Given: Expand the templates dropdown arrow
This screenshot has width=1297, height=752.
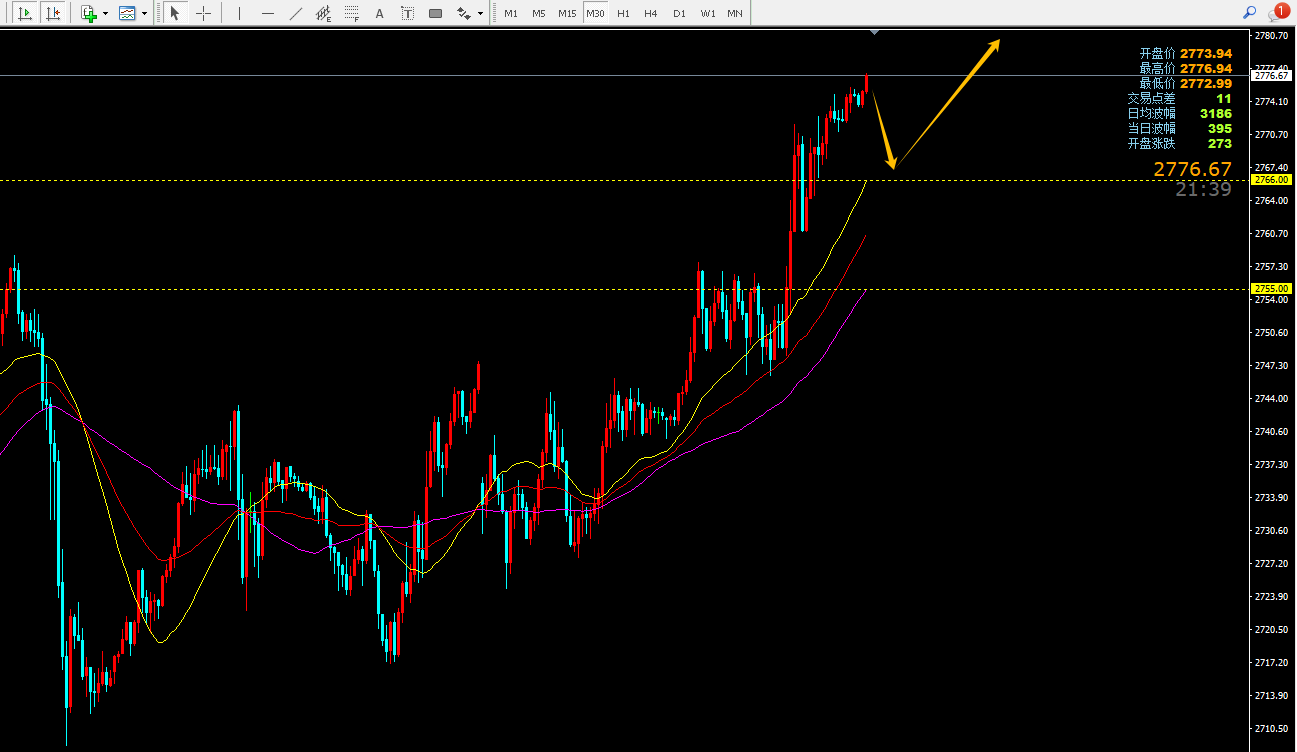Looking at the screenshot, I should [x=145, y=14].
